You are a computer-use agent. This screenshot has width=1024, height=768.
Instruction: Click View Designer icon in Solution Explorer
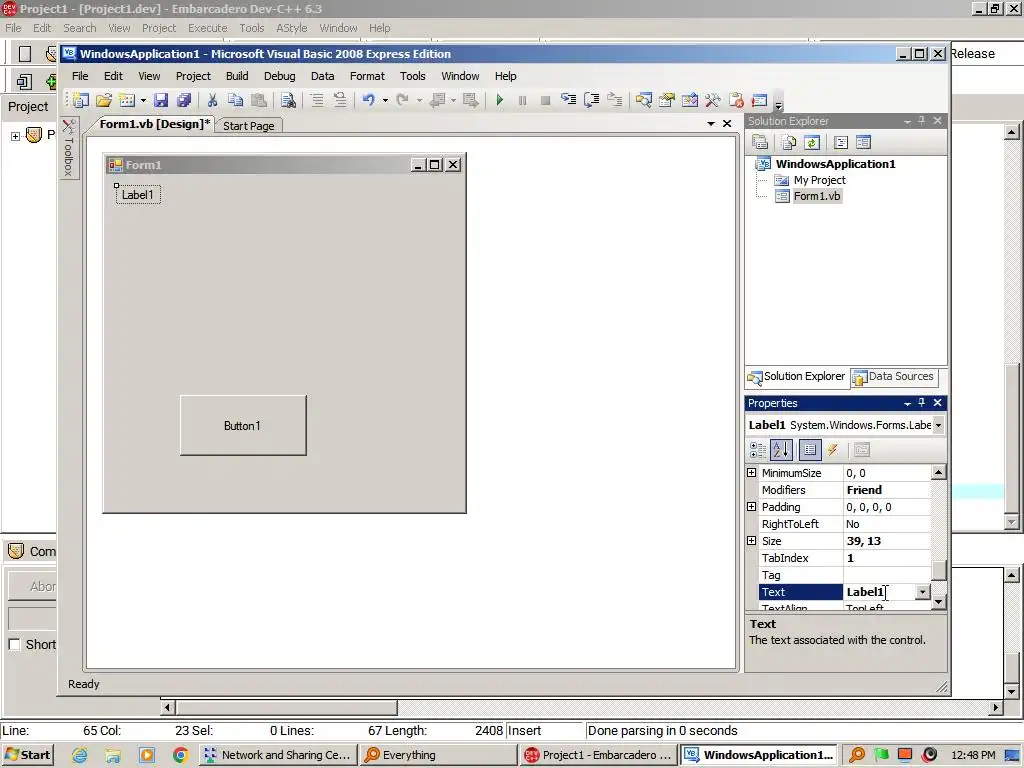pyautogui.click(x=863, y=142)
